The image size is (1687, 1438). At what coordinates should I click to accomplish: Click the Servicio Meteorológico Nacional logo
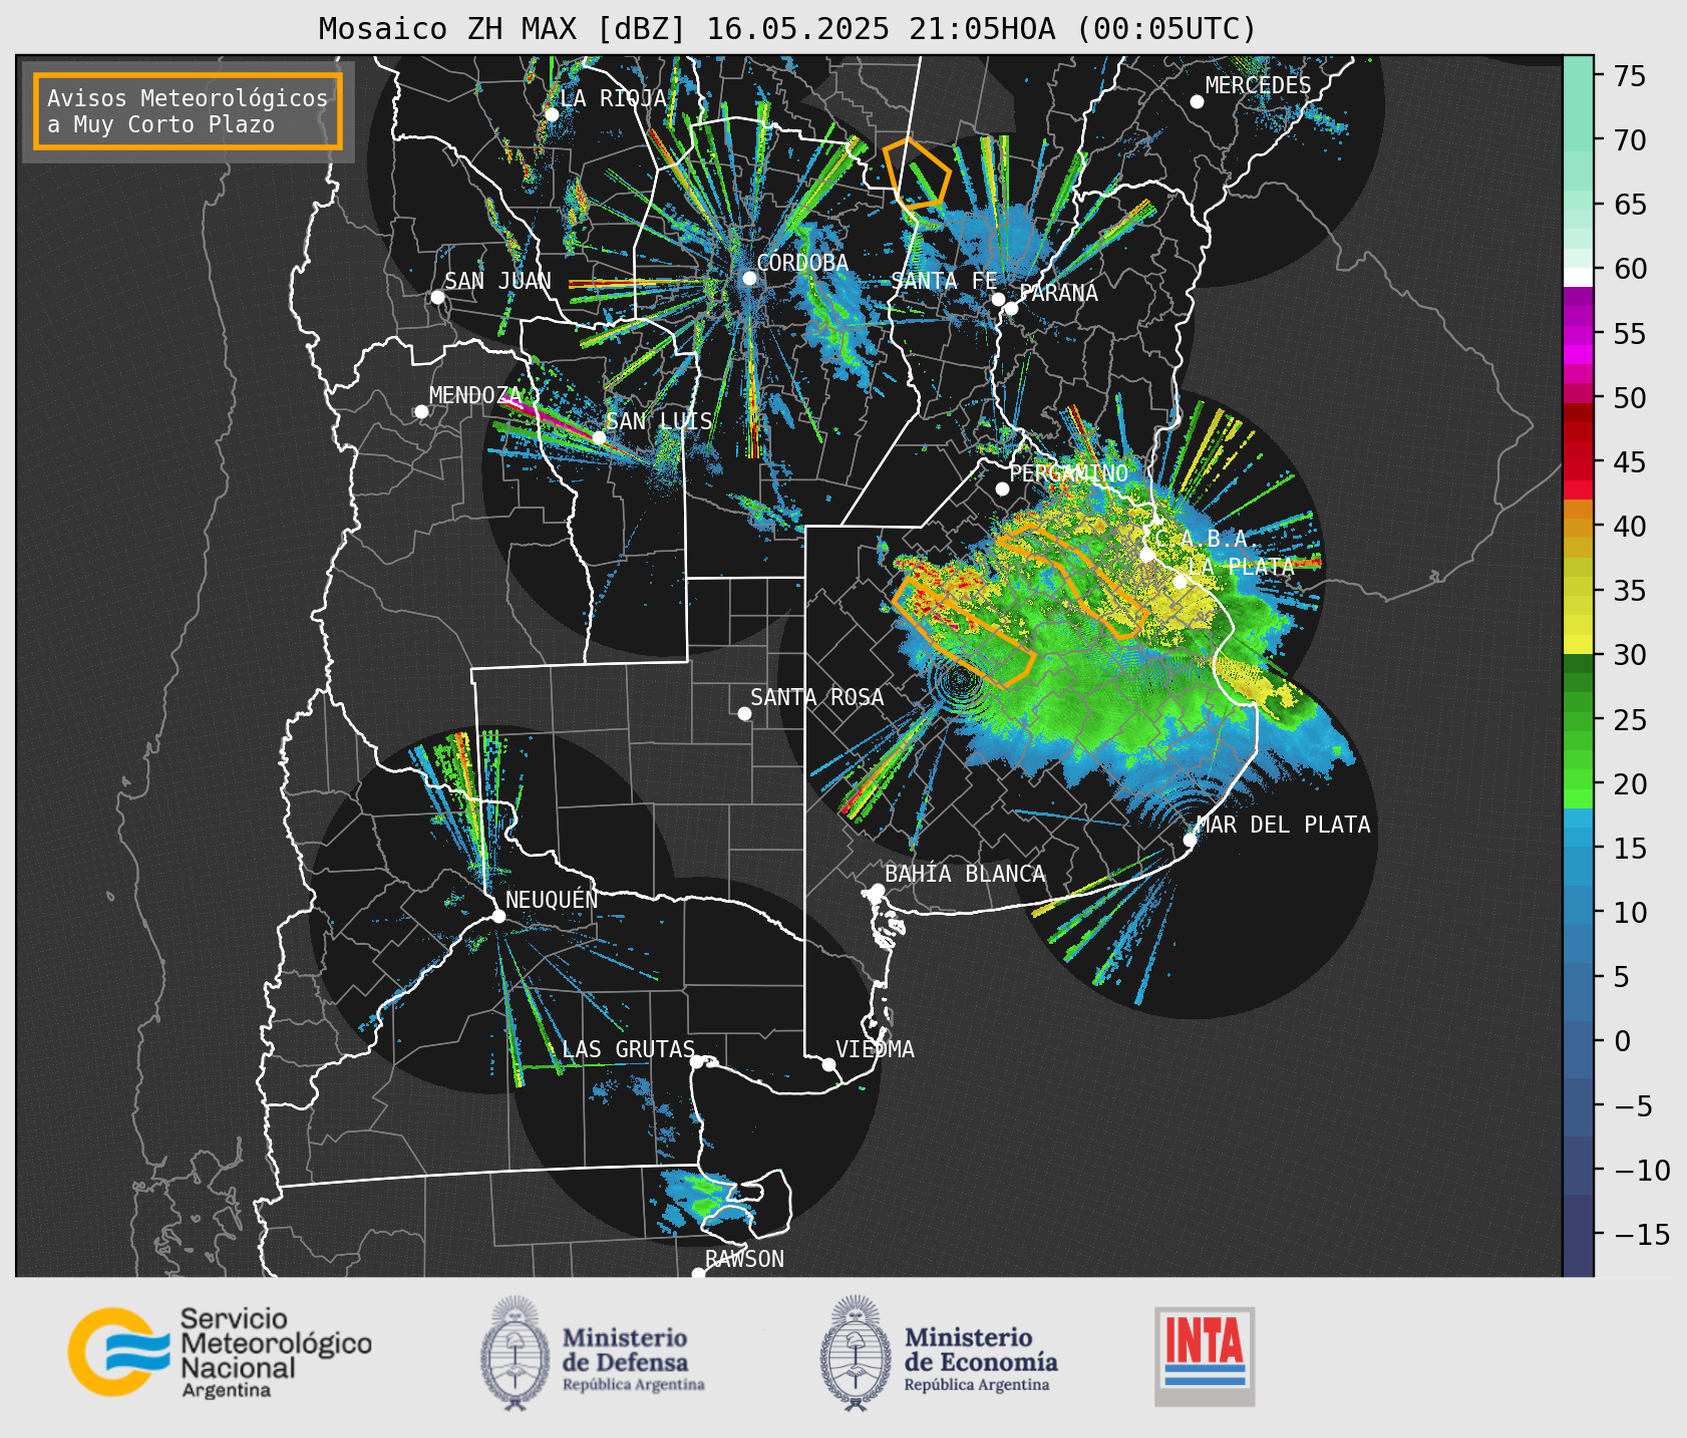click(x=220, y=1352)
